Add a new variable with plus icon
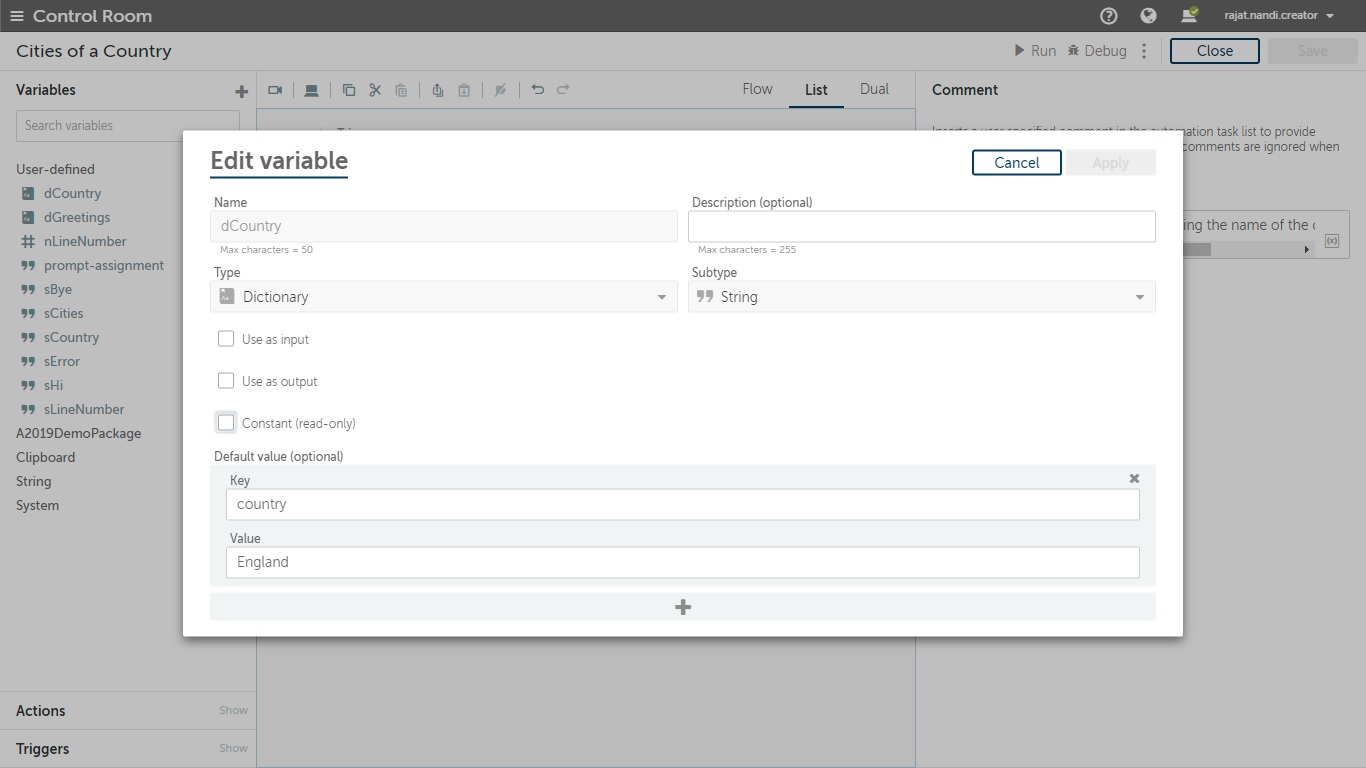The height and width of the screenshot is (768, 1366). [x=241, y=91]
